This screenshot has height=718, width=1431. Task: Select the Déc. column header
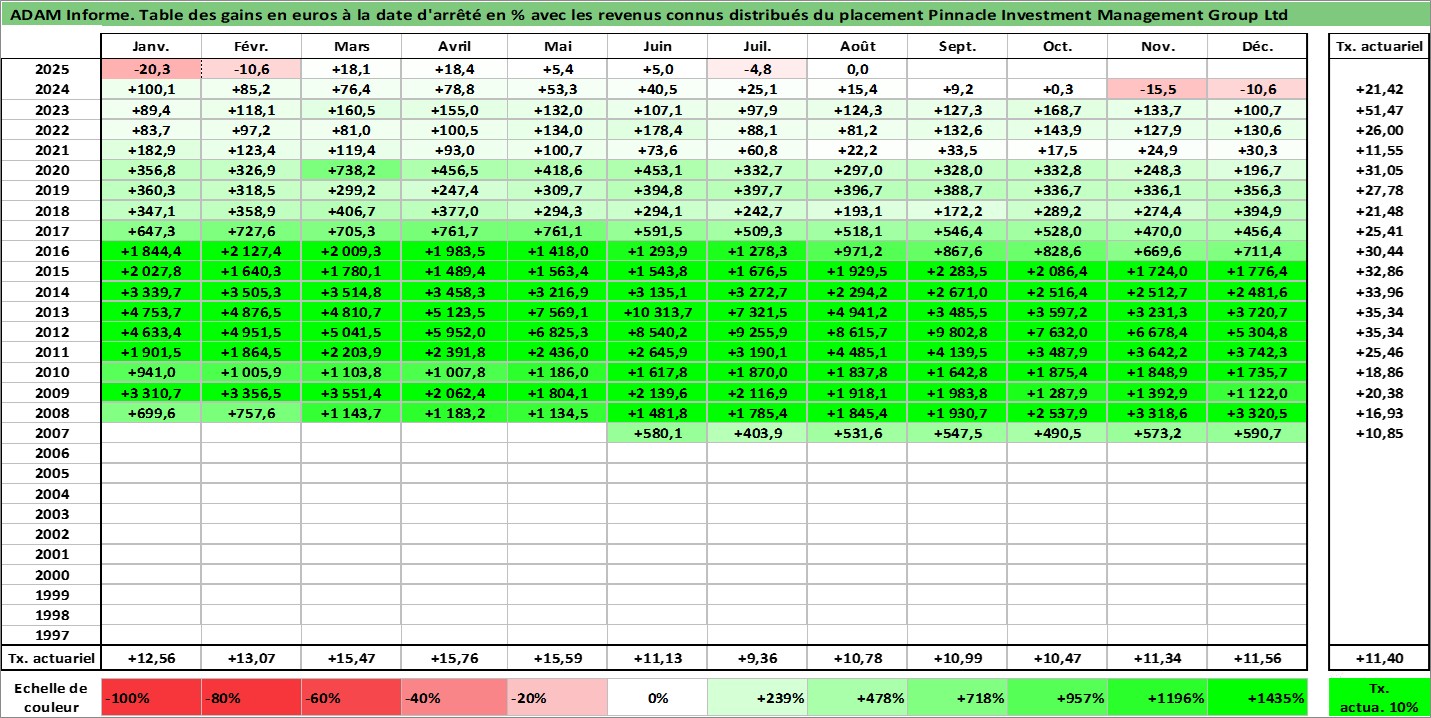(x=1258, y=47)
